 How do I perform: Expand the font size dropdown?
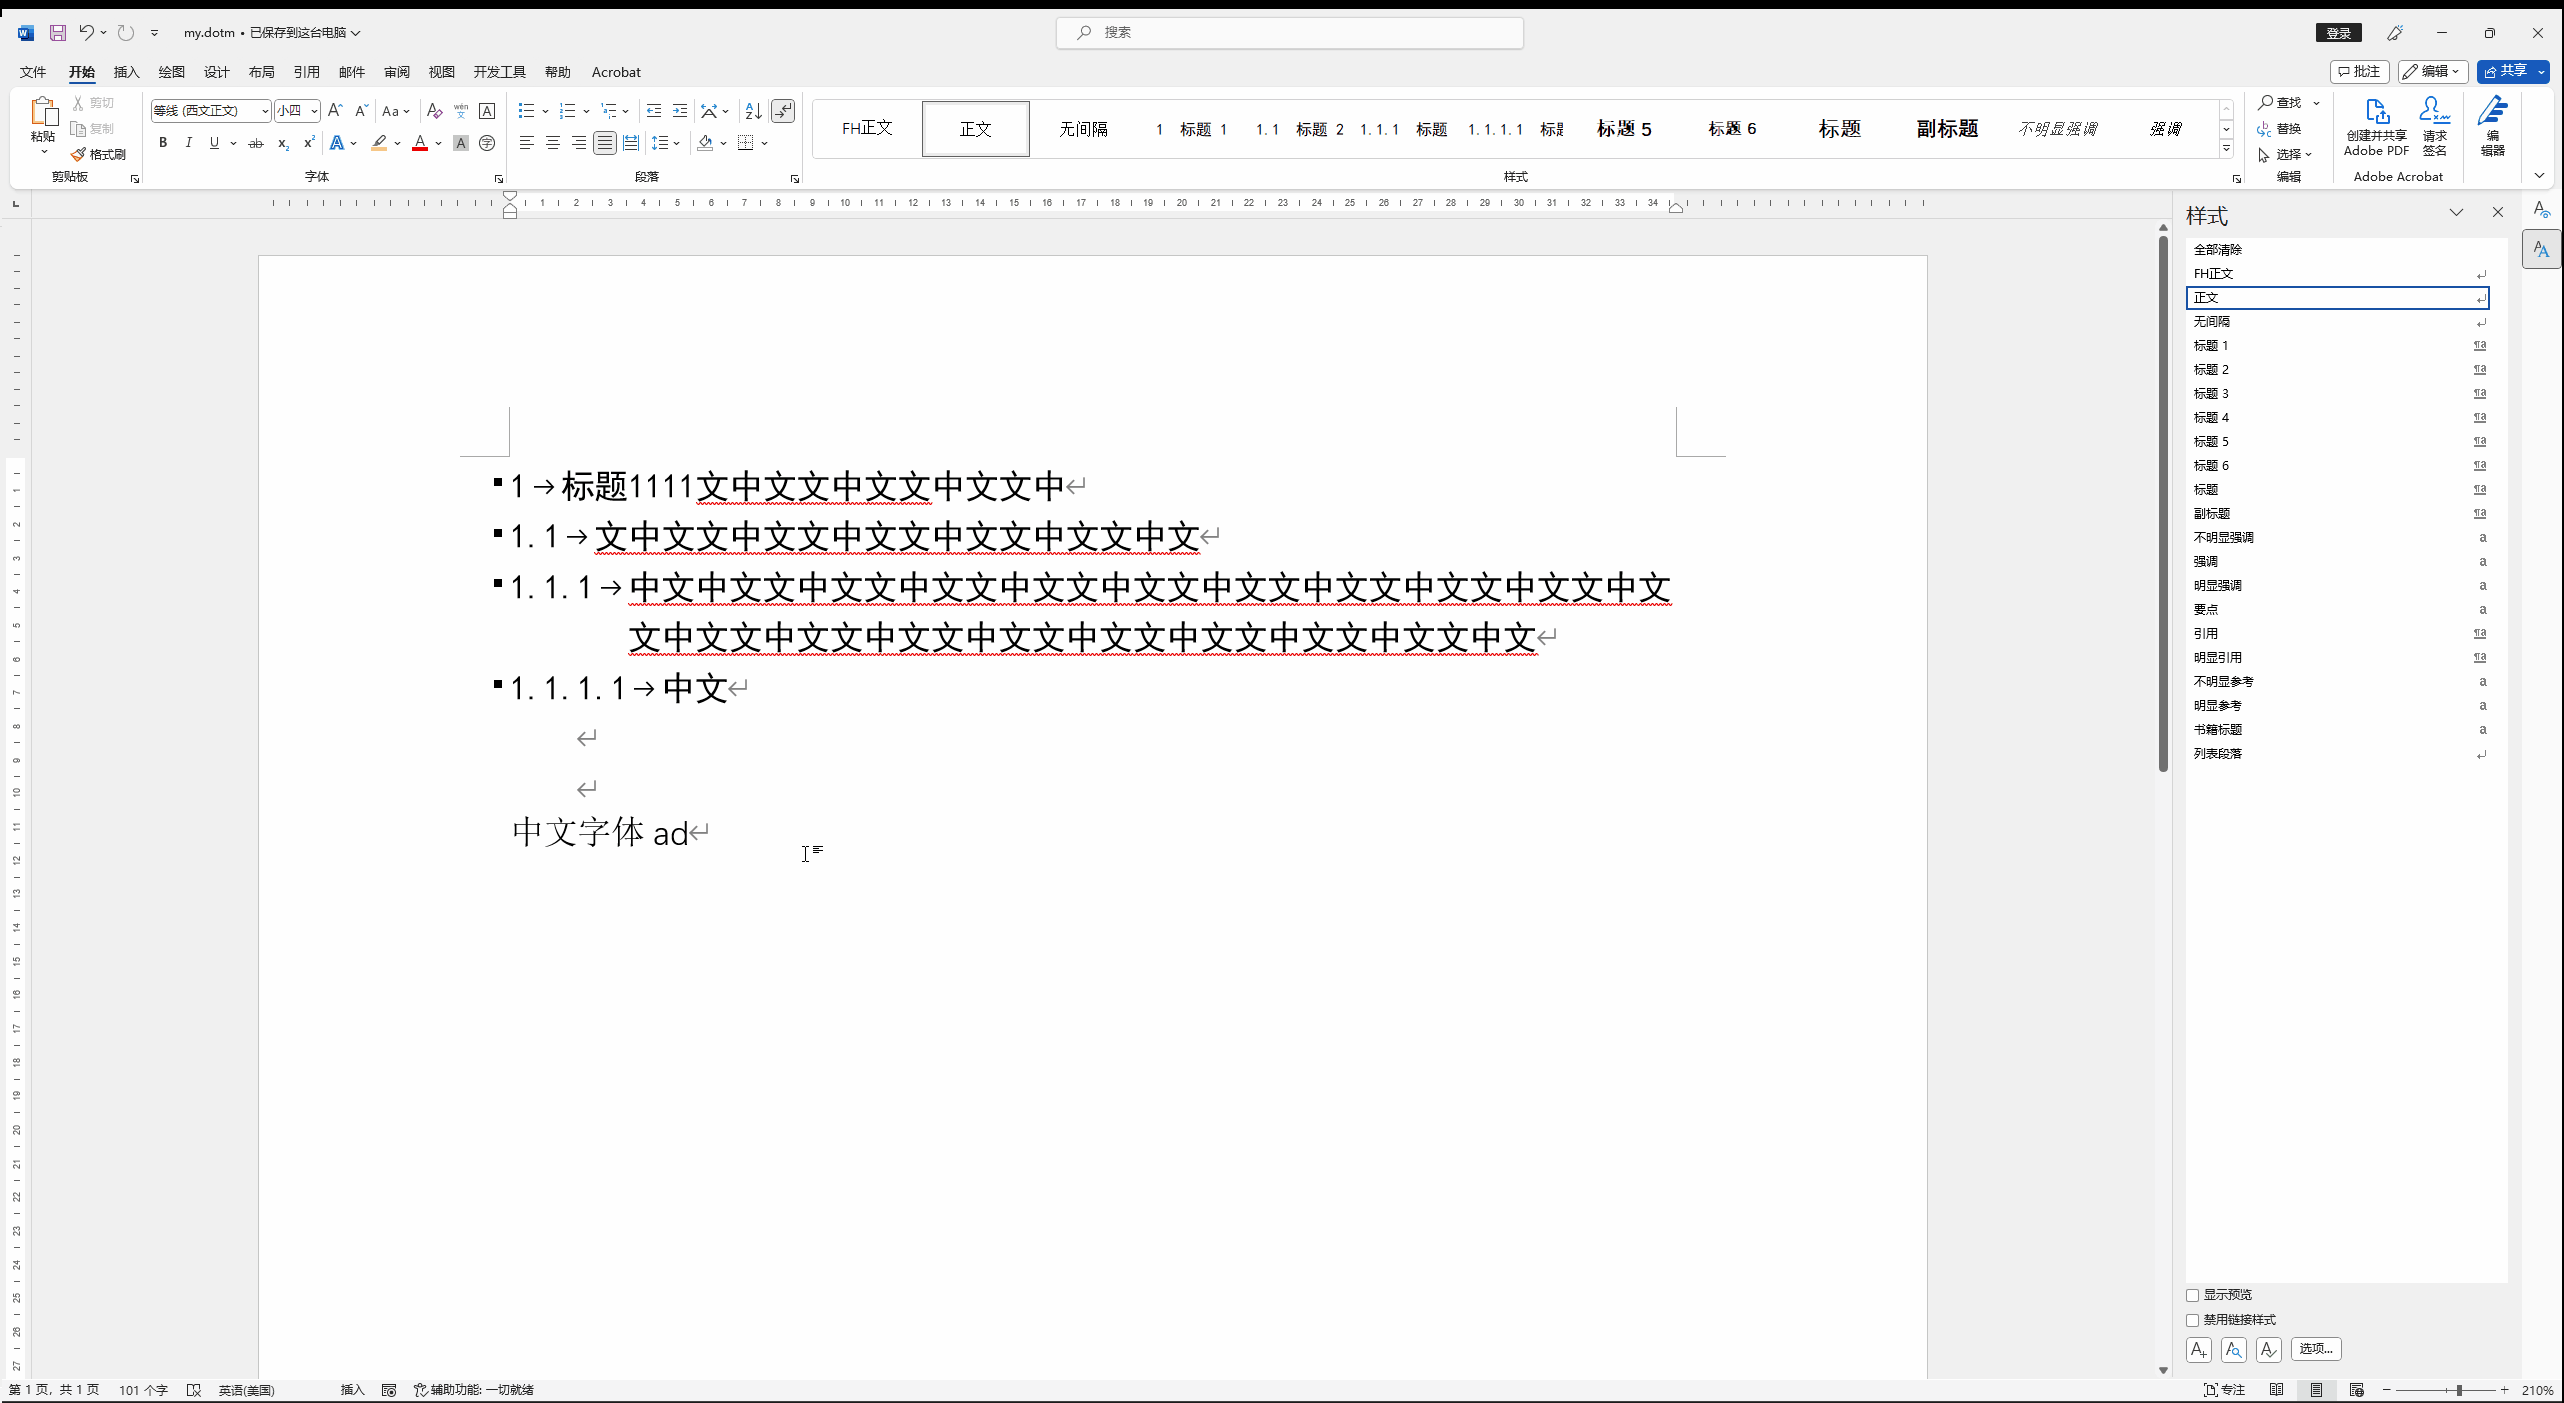(314, 111)
